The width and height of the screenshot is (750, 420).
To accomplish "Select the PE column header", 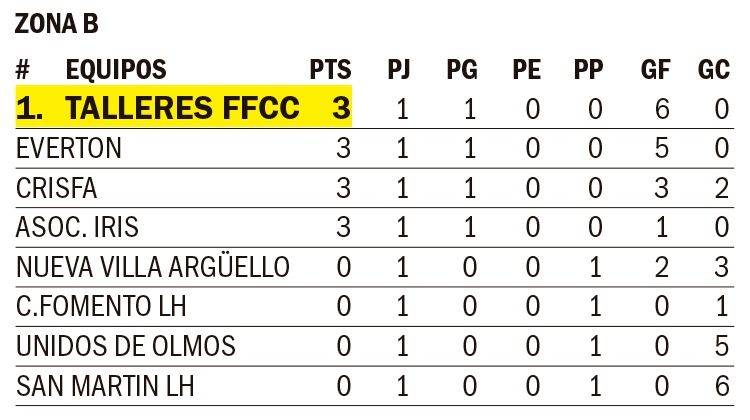I will pyautogui.click(x=527, y=70).
